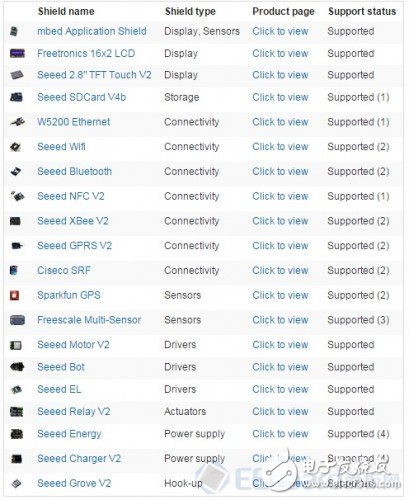Open the Seeed XBee V2 link
This screenshot has width=409, height=500.
pyautogui.click(x=73, y=221)
